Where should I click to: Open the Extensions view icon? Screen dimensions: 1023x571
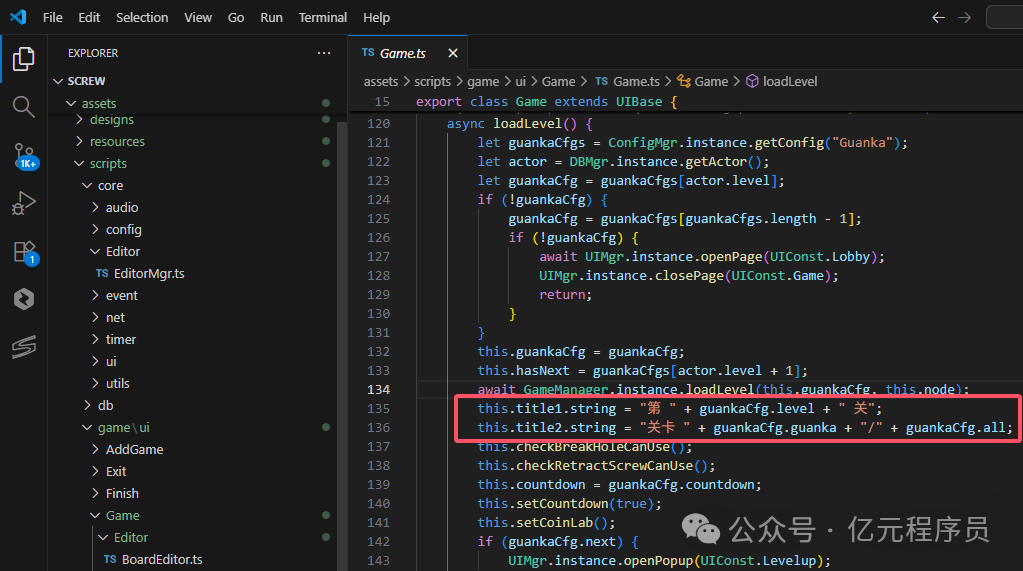pos(25,253)
